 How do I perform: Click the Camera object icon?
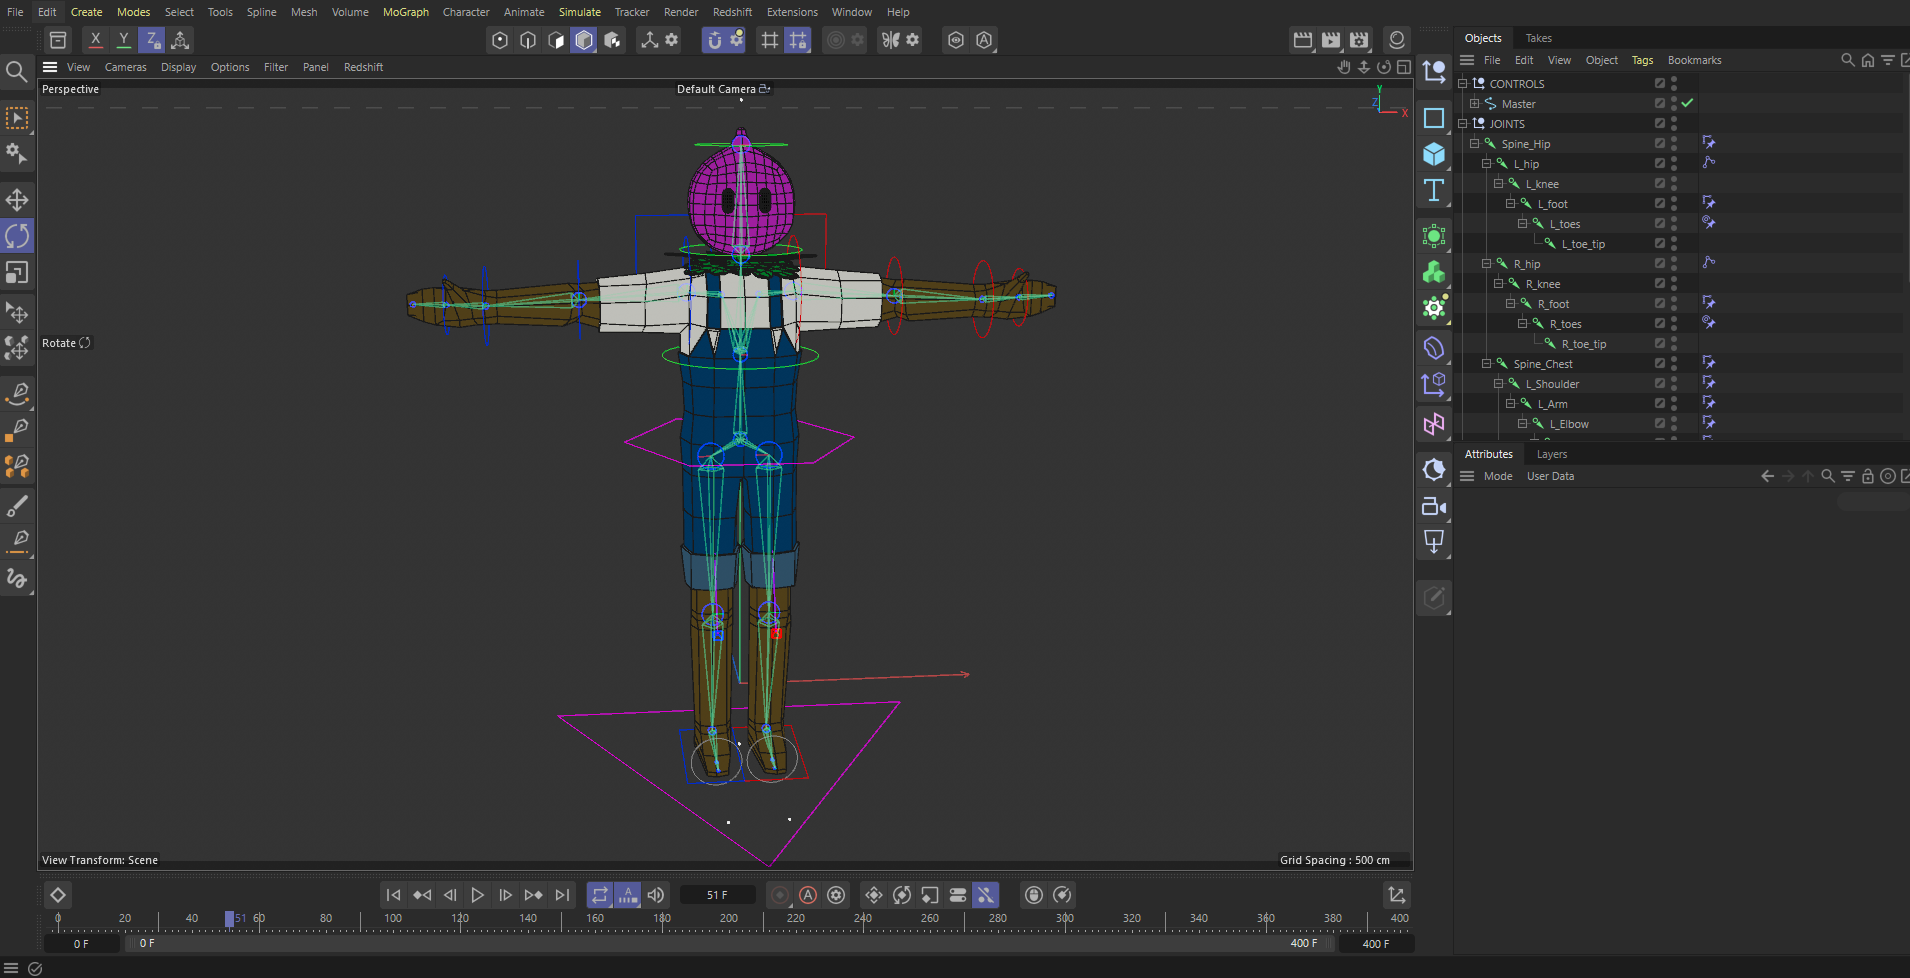(x=1433, y=507)
